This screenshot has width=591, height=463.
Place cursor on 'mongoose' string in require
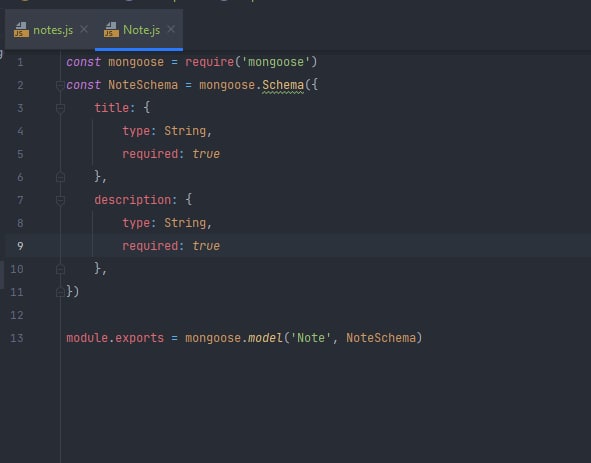pos(276,62)
